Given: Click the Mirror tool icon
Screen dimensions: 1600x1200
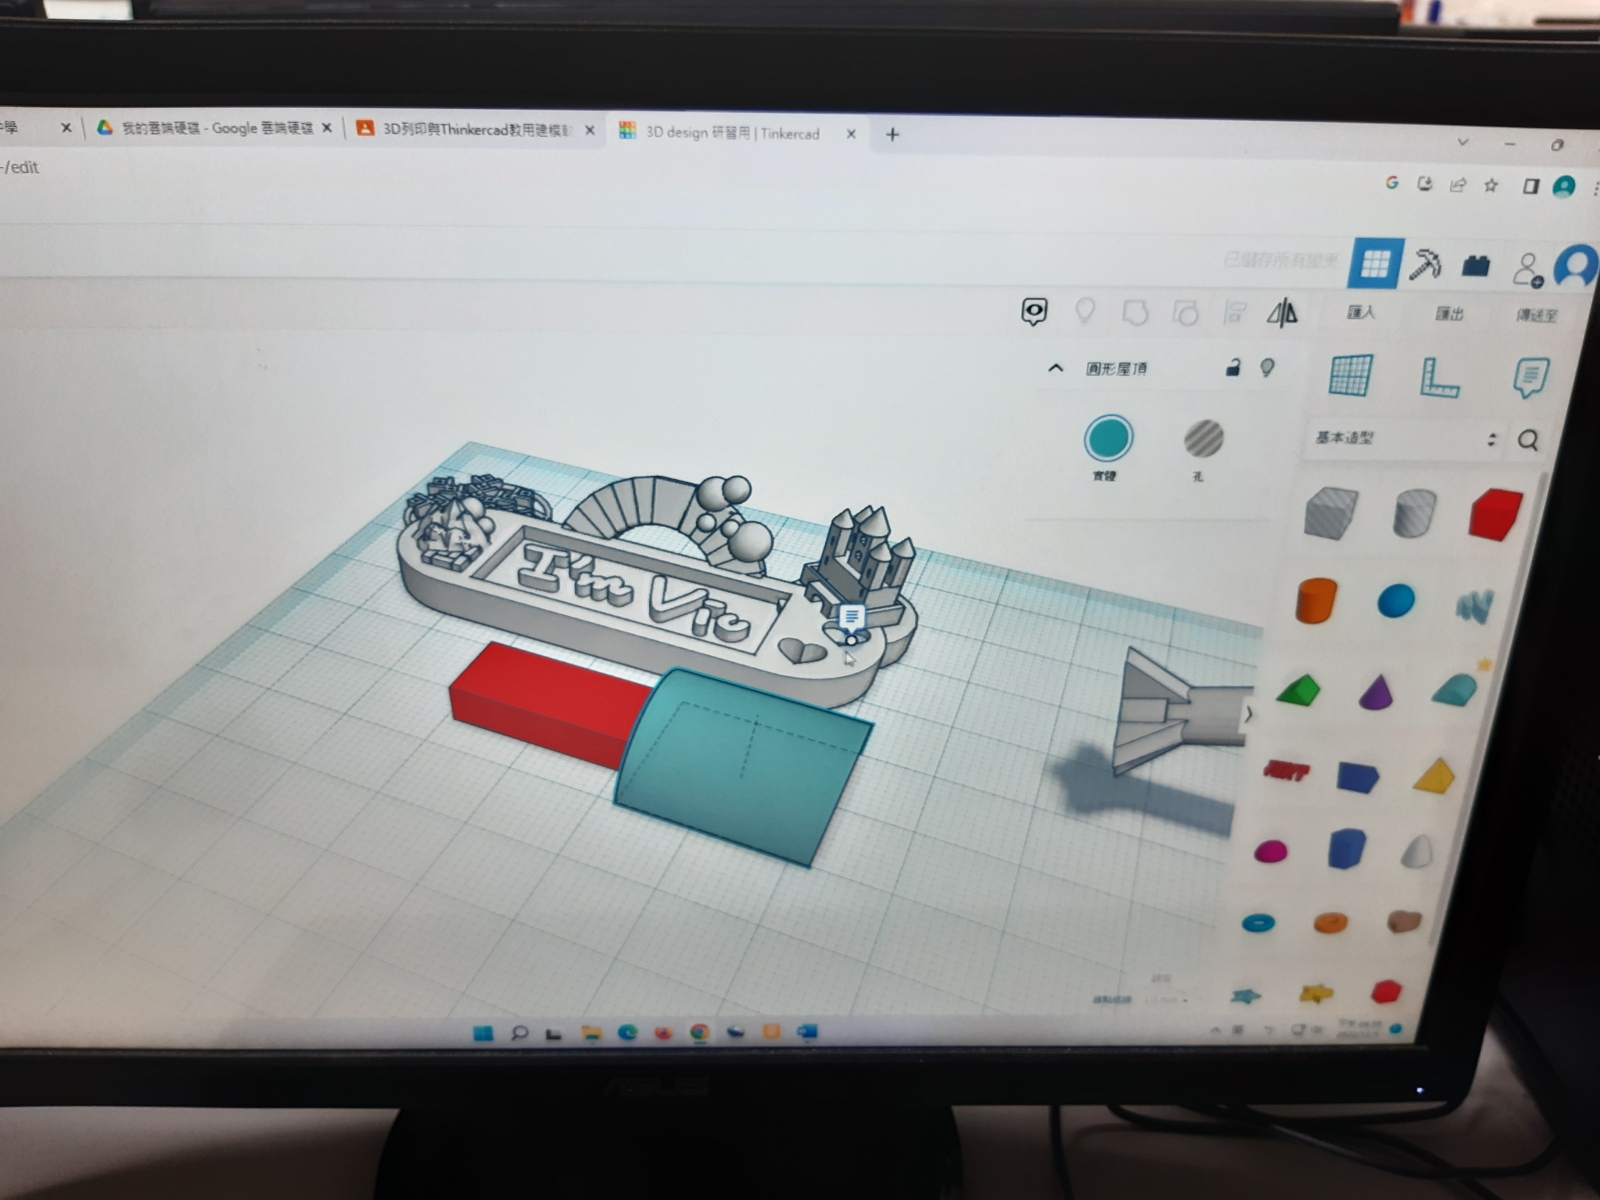Looking at the screenshot, I should click(x=1283, y=314).
